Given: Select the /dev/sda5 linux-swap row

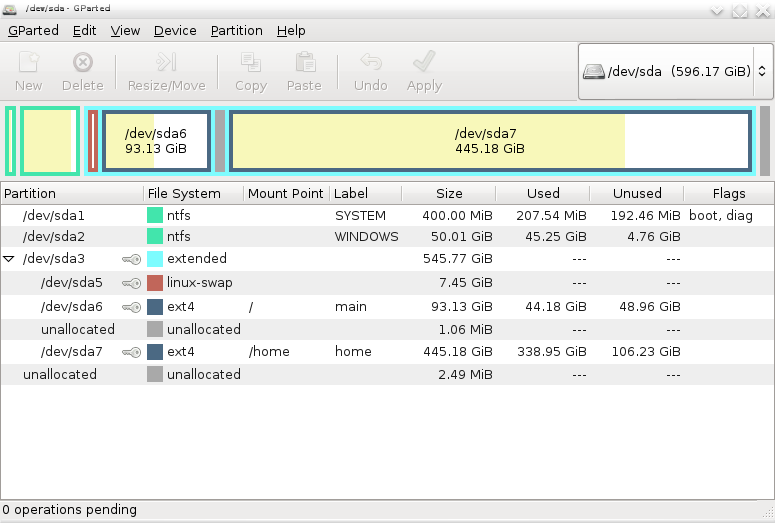Looking at the screenshot, I should tap(70, 283).
